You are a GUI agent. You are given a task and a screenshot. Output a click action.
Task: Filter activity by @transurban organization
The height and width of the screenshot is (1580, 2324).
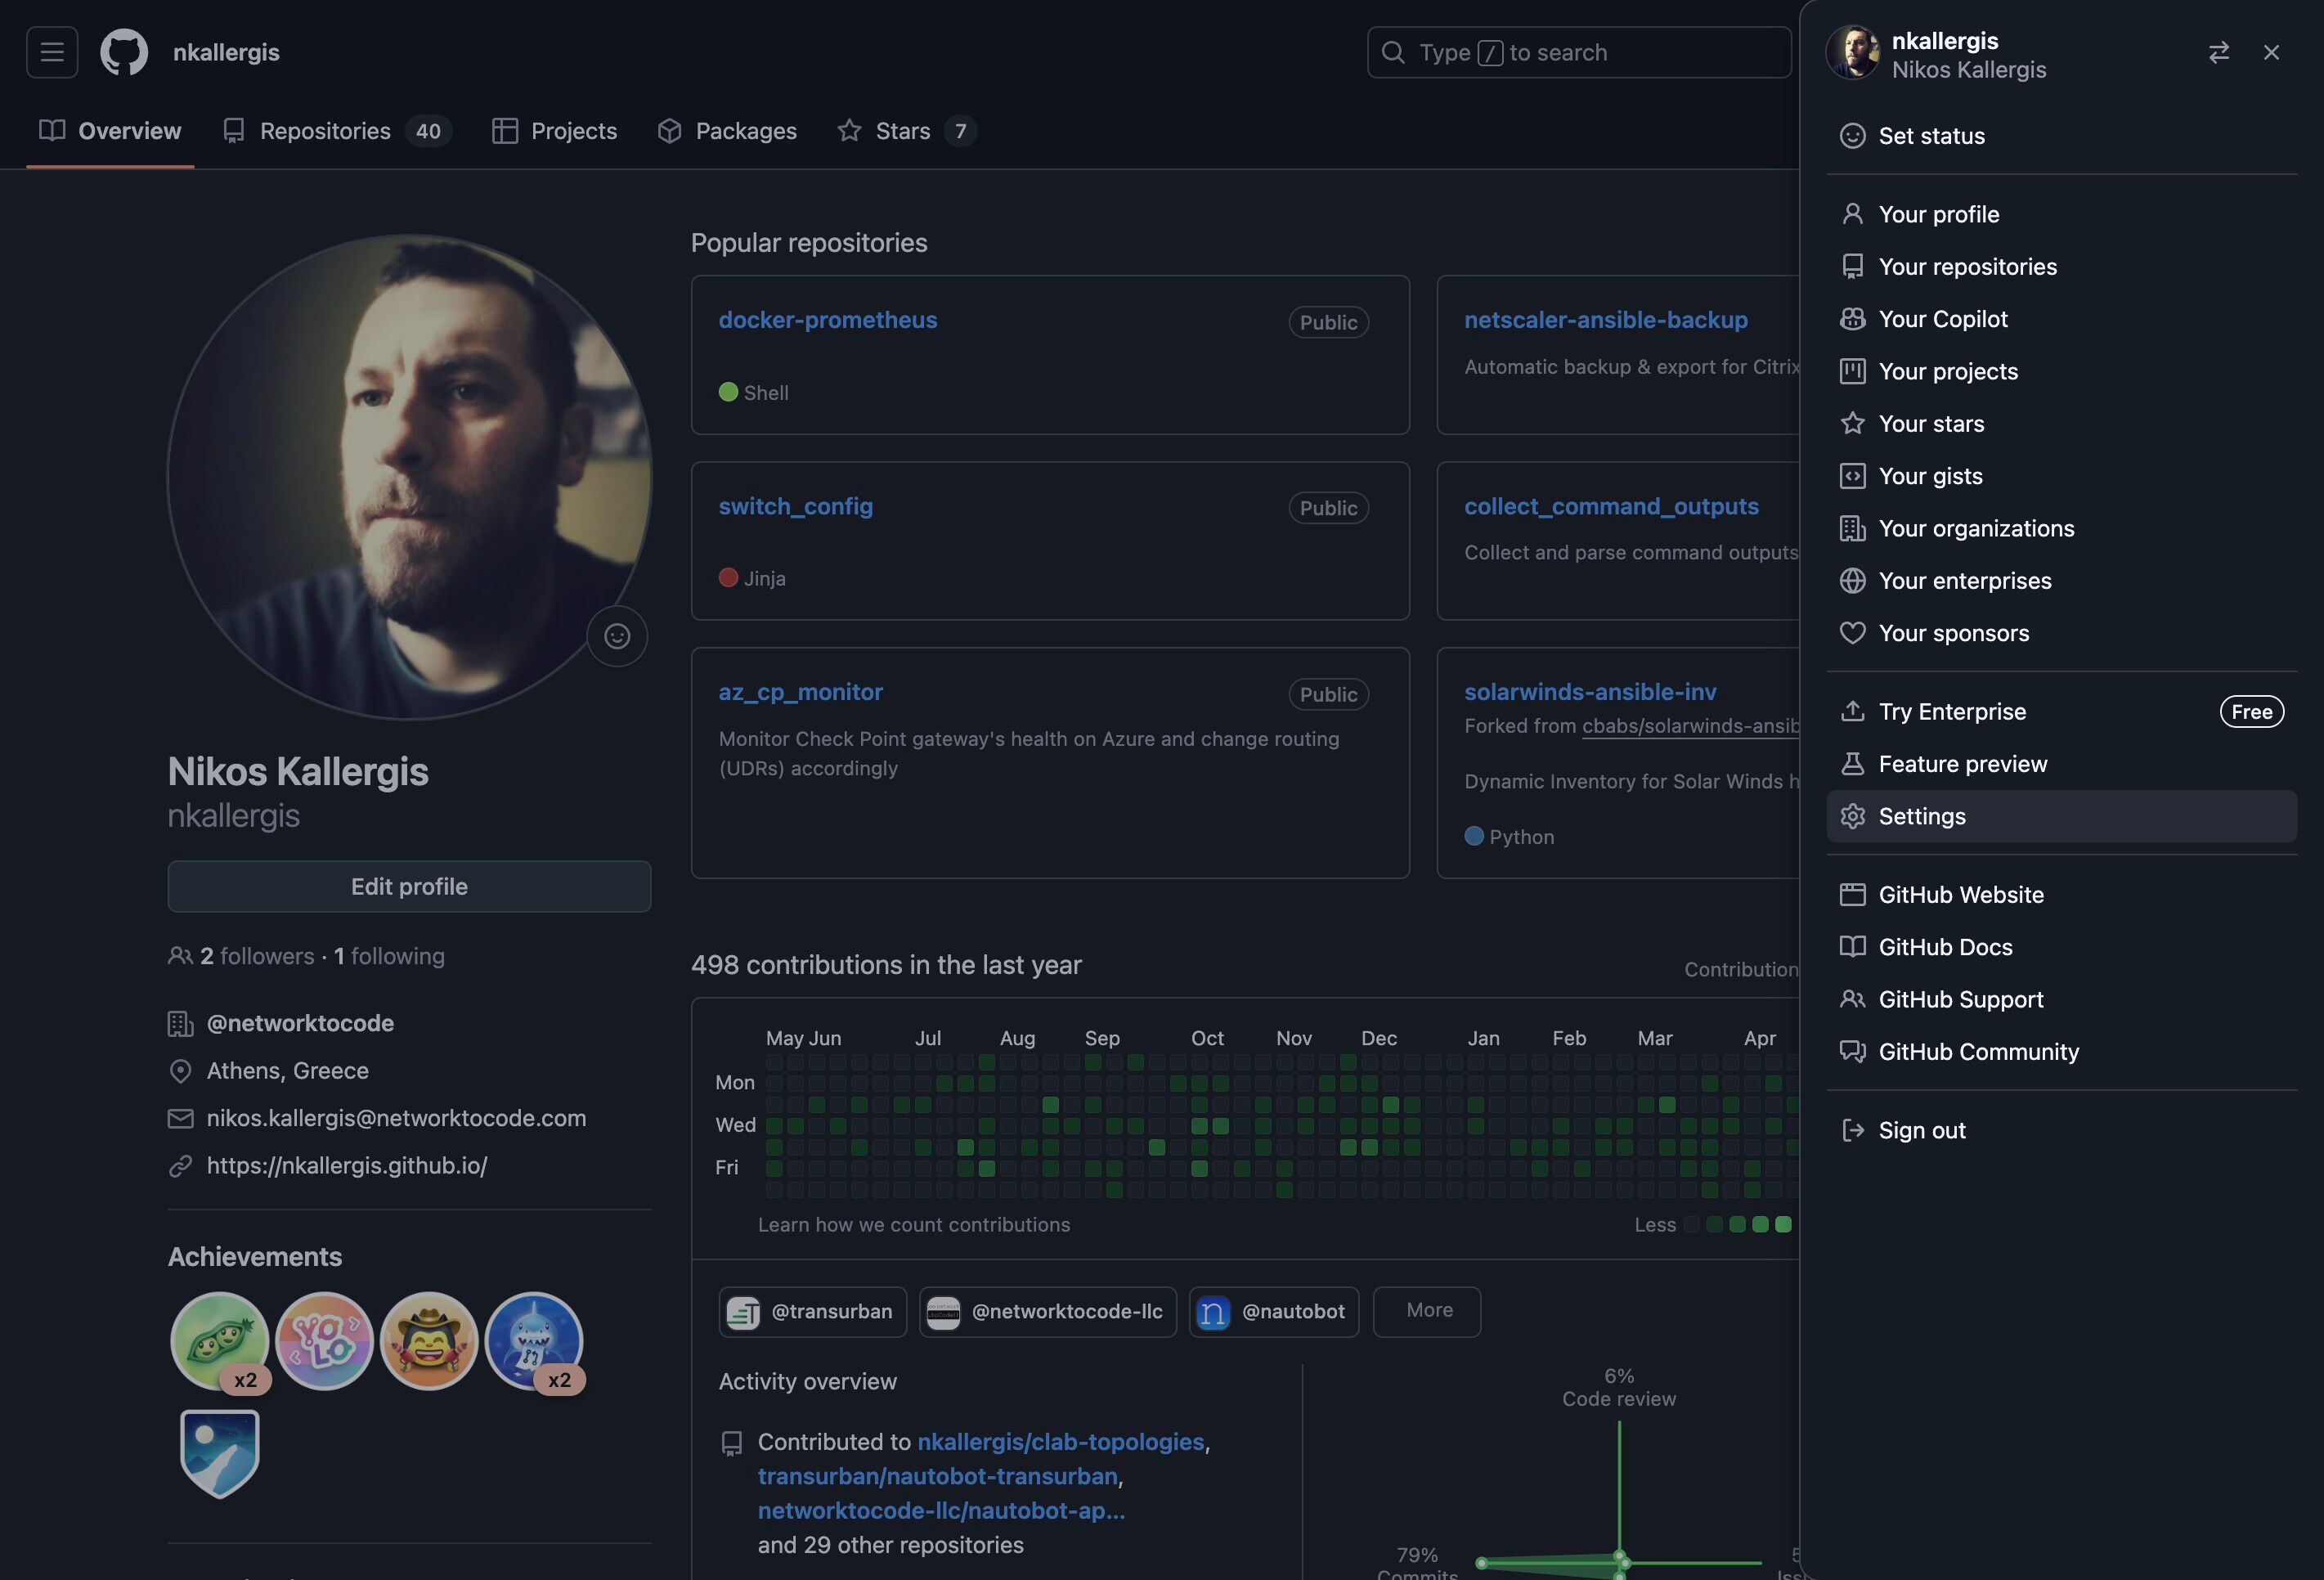[812, 1311]
